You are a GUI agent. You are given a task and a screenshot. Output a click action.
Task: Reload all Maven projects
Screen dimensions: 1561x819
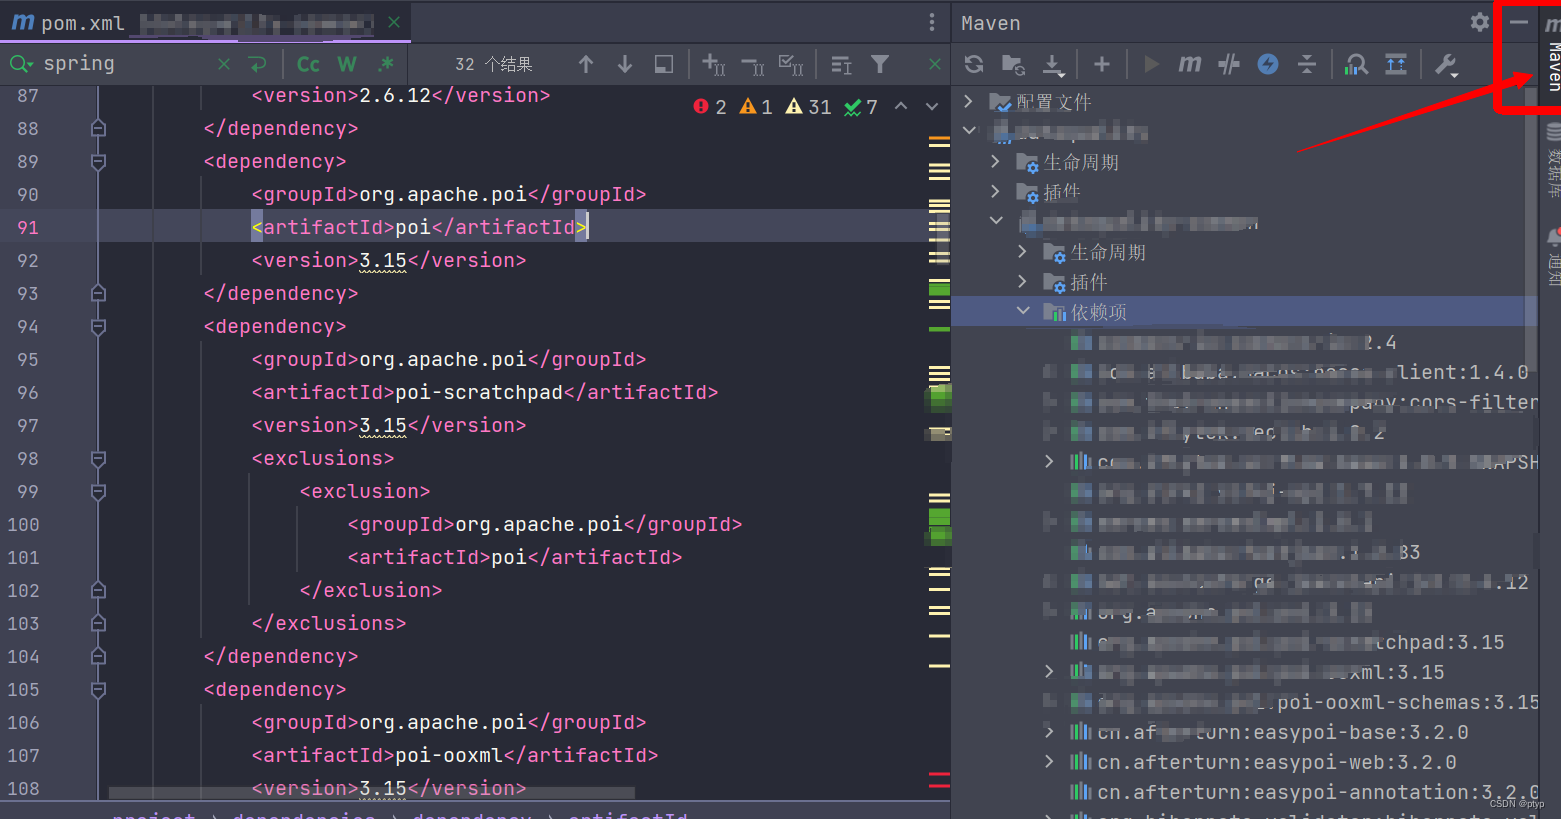[974, 64]
